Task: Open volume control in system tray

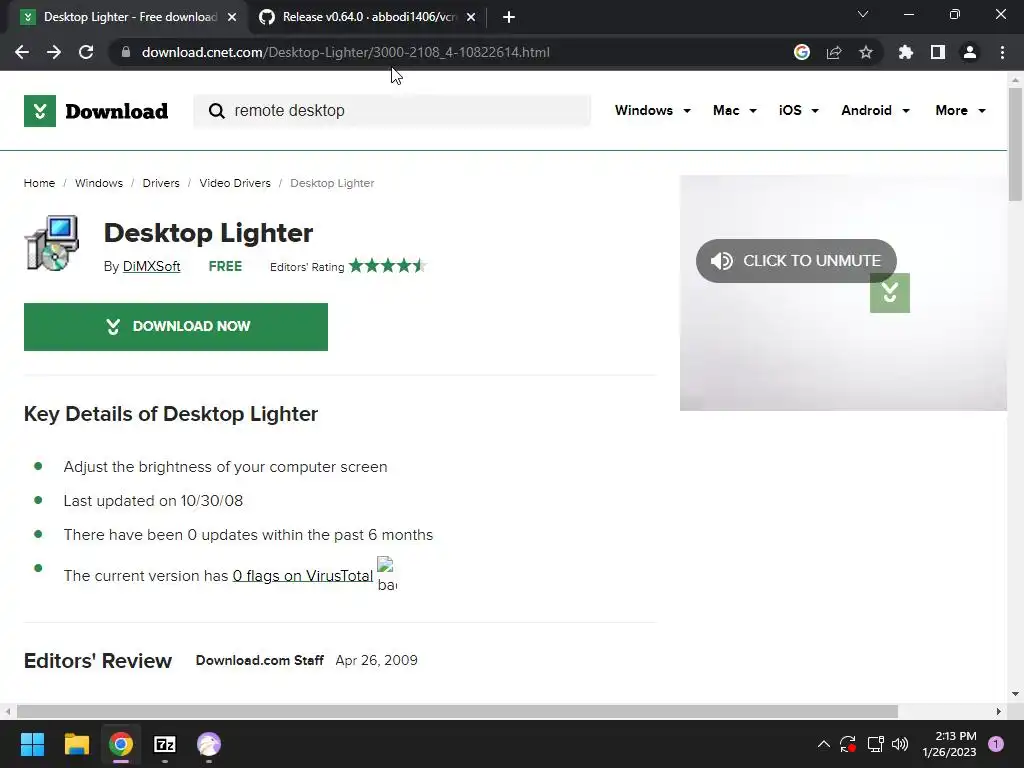Action: click(900, 744)
